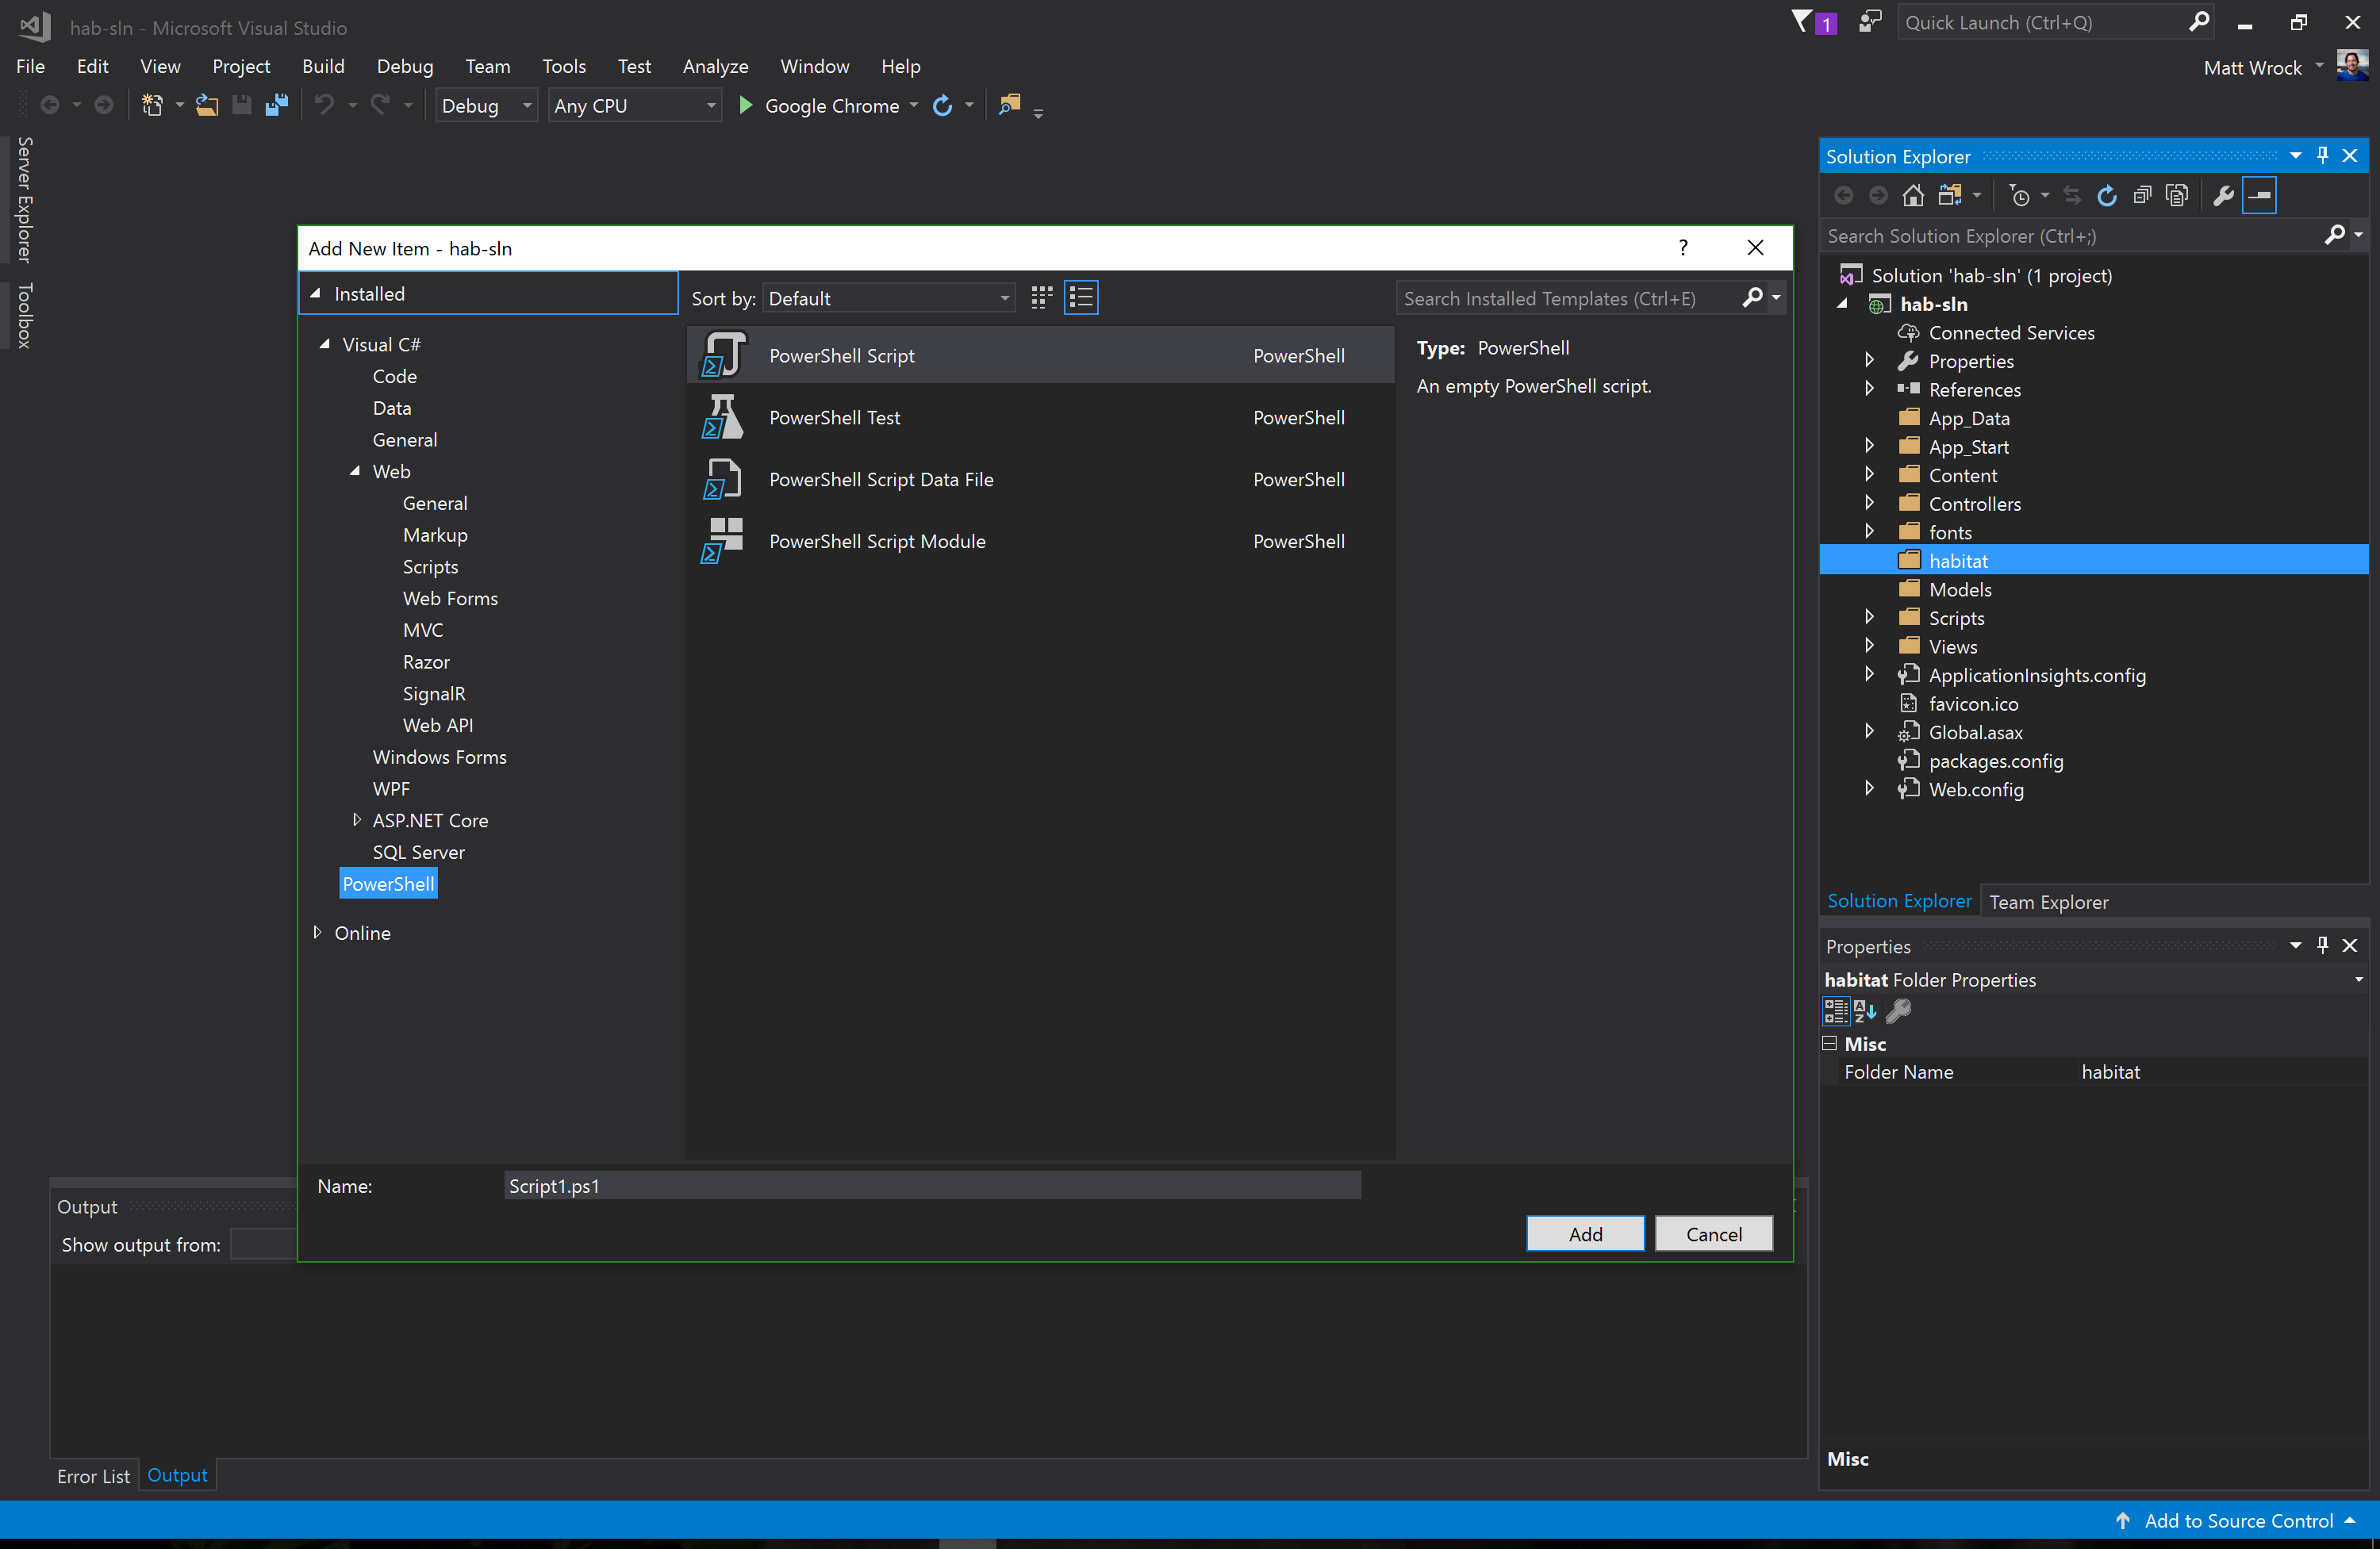Open the Sort by Default dropdown

[888, 298]
